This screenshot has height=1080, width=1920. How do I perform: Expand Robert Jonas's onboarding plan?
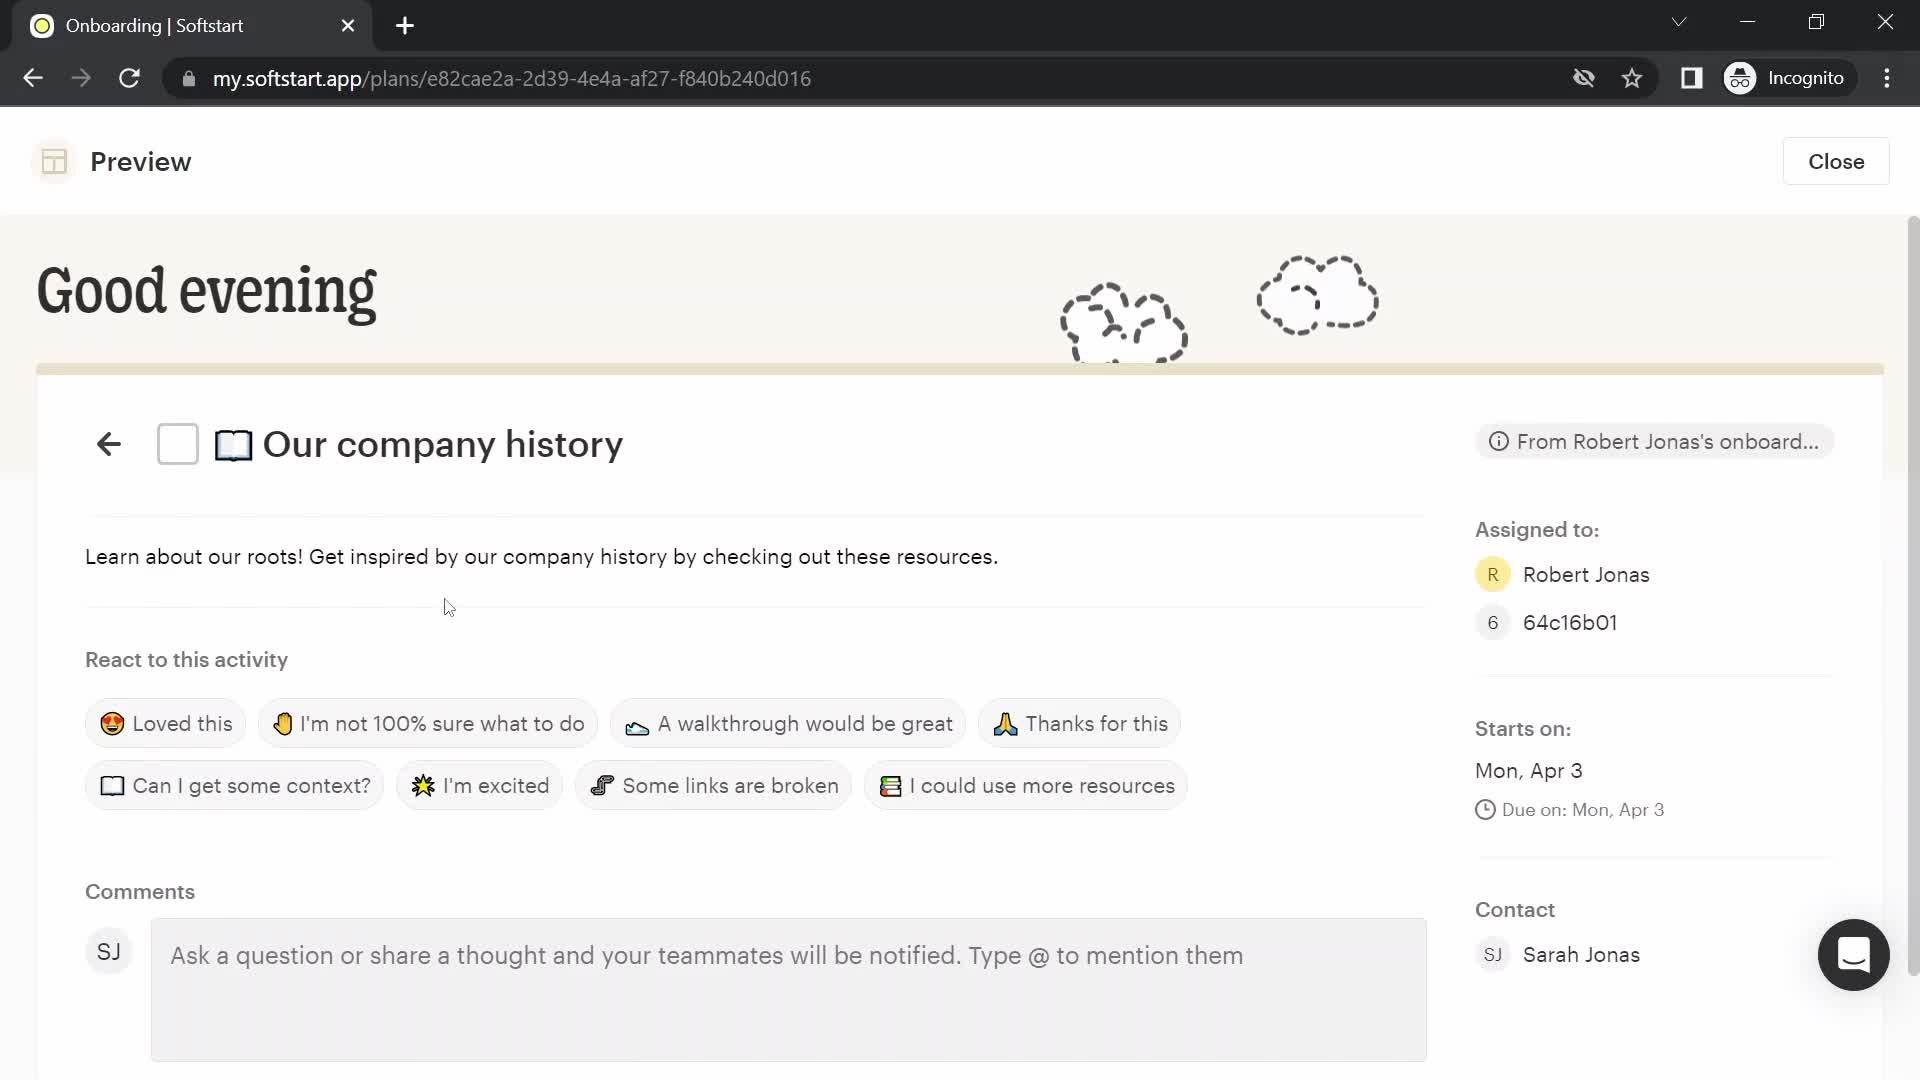(1659, 442)
